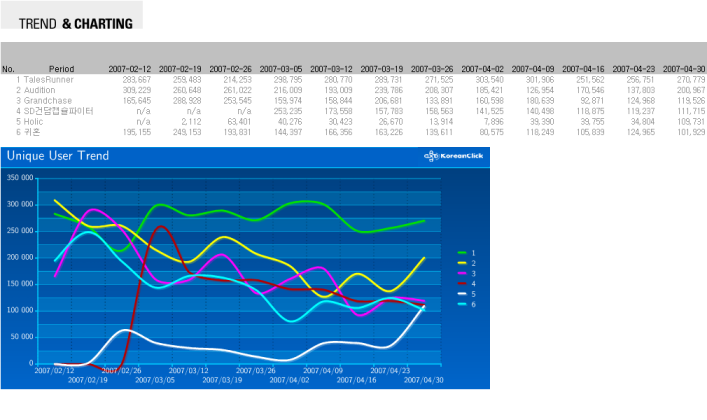Viewport: 707px width, 420px height.
Task: Select the 2007-04-02 column header
Action: (482, 69)
